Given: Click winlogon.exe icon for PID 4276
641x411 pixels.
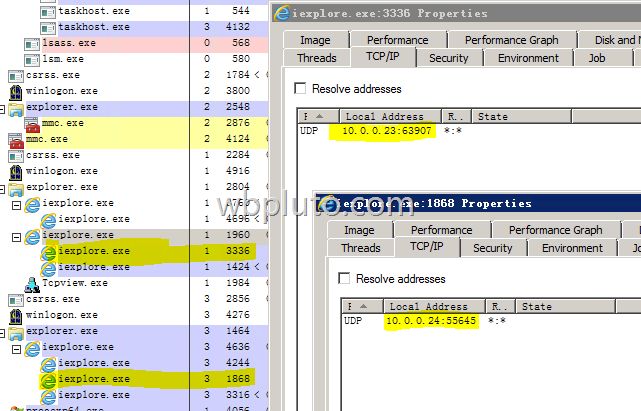Looking at the screenshot, I should [16, 316].
